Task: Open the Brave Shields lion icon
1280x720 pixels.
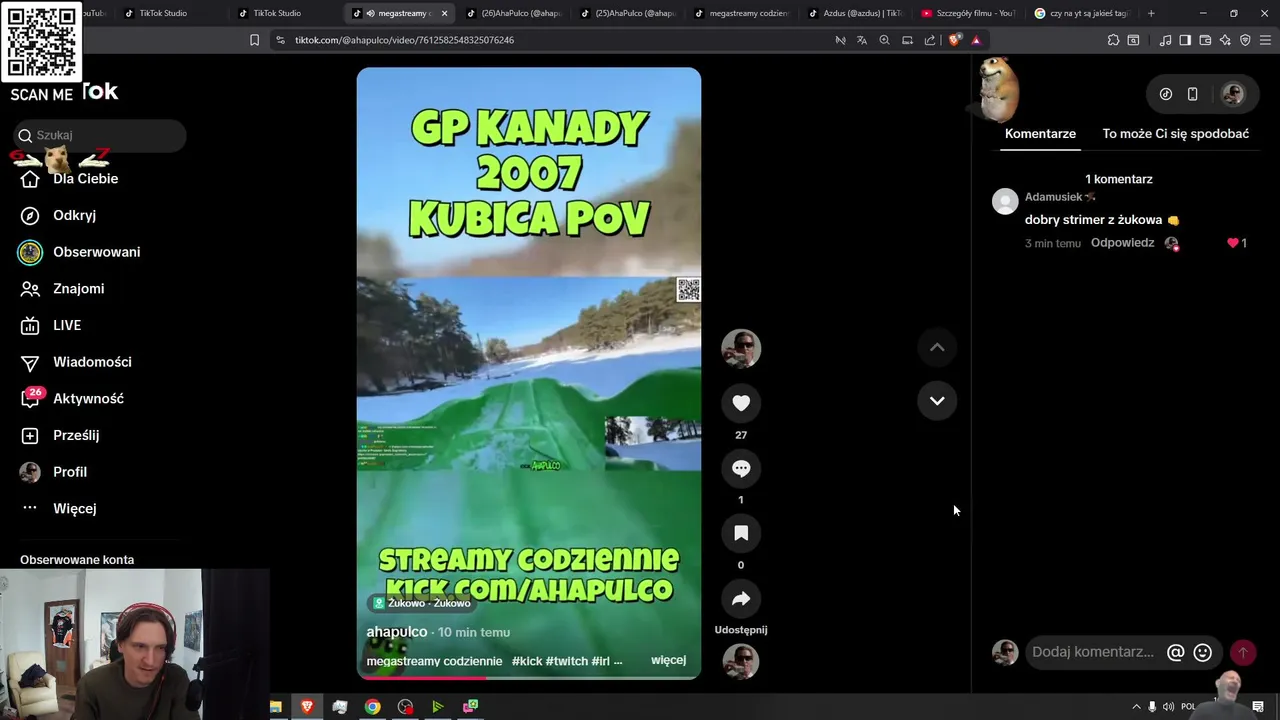Action: (954, 40)
